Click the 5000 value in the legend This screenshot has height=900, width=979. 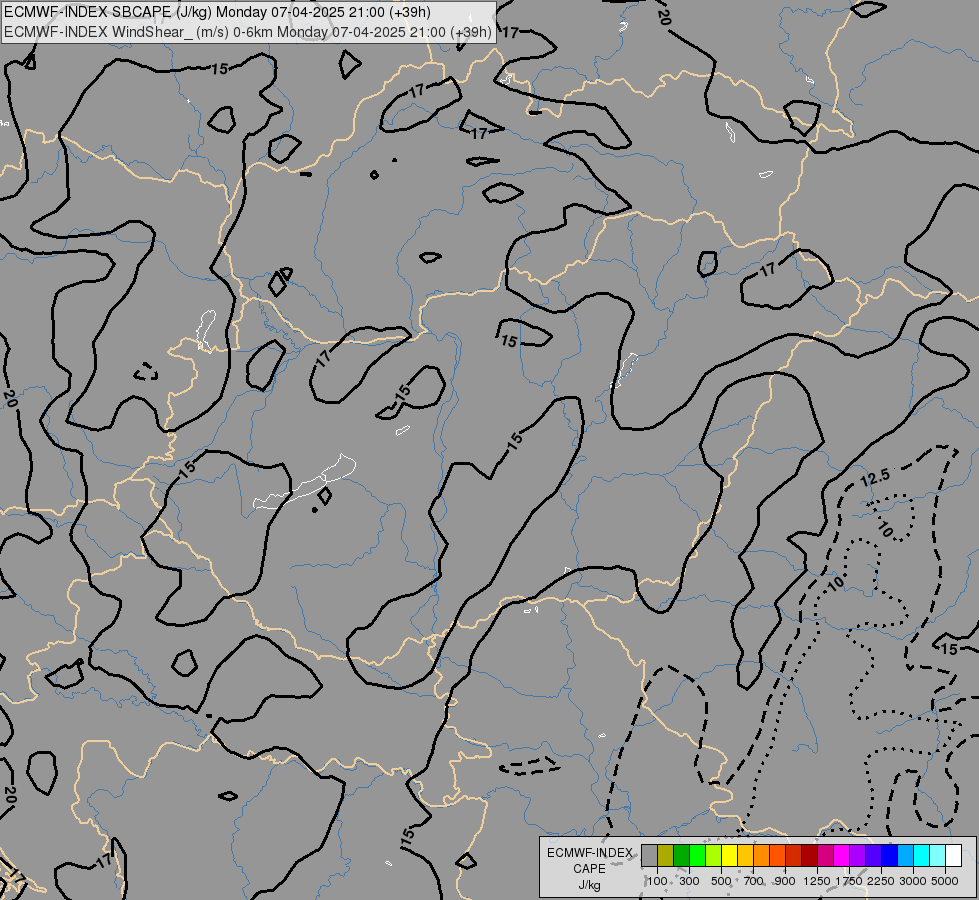945,881
